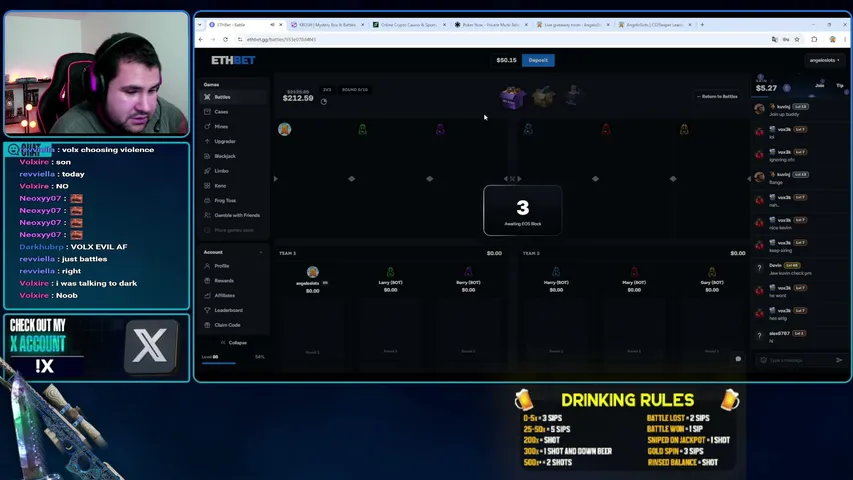The height and width of the screenshot is (480, 853).
Task: Click the Claim Code gift icon
Action: (207, 325)
